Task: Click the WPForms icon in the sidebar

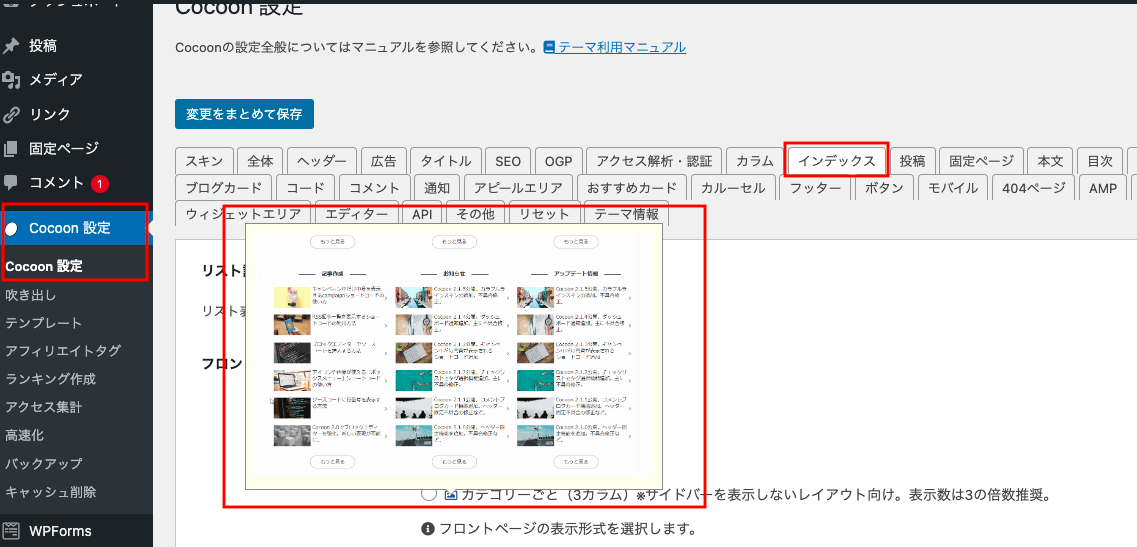Action: pyautogui.click(x=11, y=530)
